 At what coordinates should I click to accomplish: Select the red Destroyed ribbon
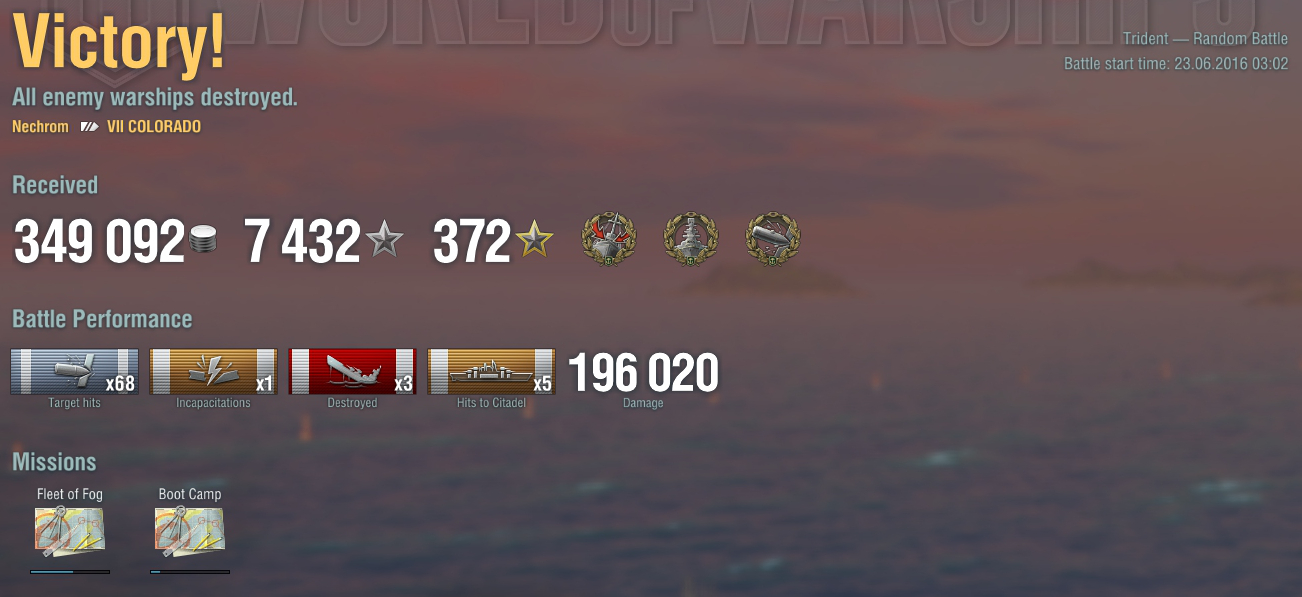click(x=352, y=372)
